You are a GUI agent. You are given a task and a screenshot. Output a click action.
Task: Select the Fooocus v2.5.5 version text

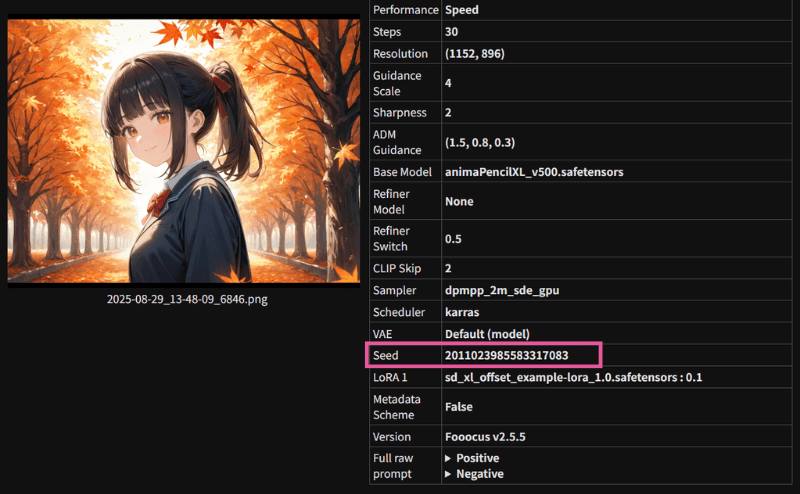click(485, 437)
